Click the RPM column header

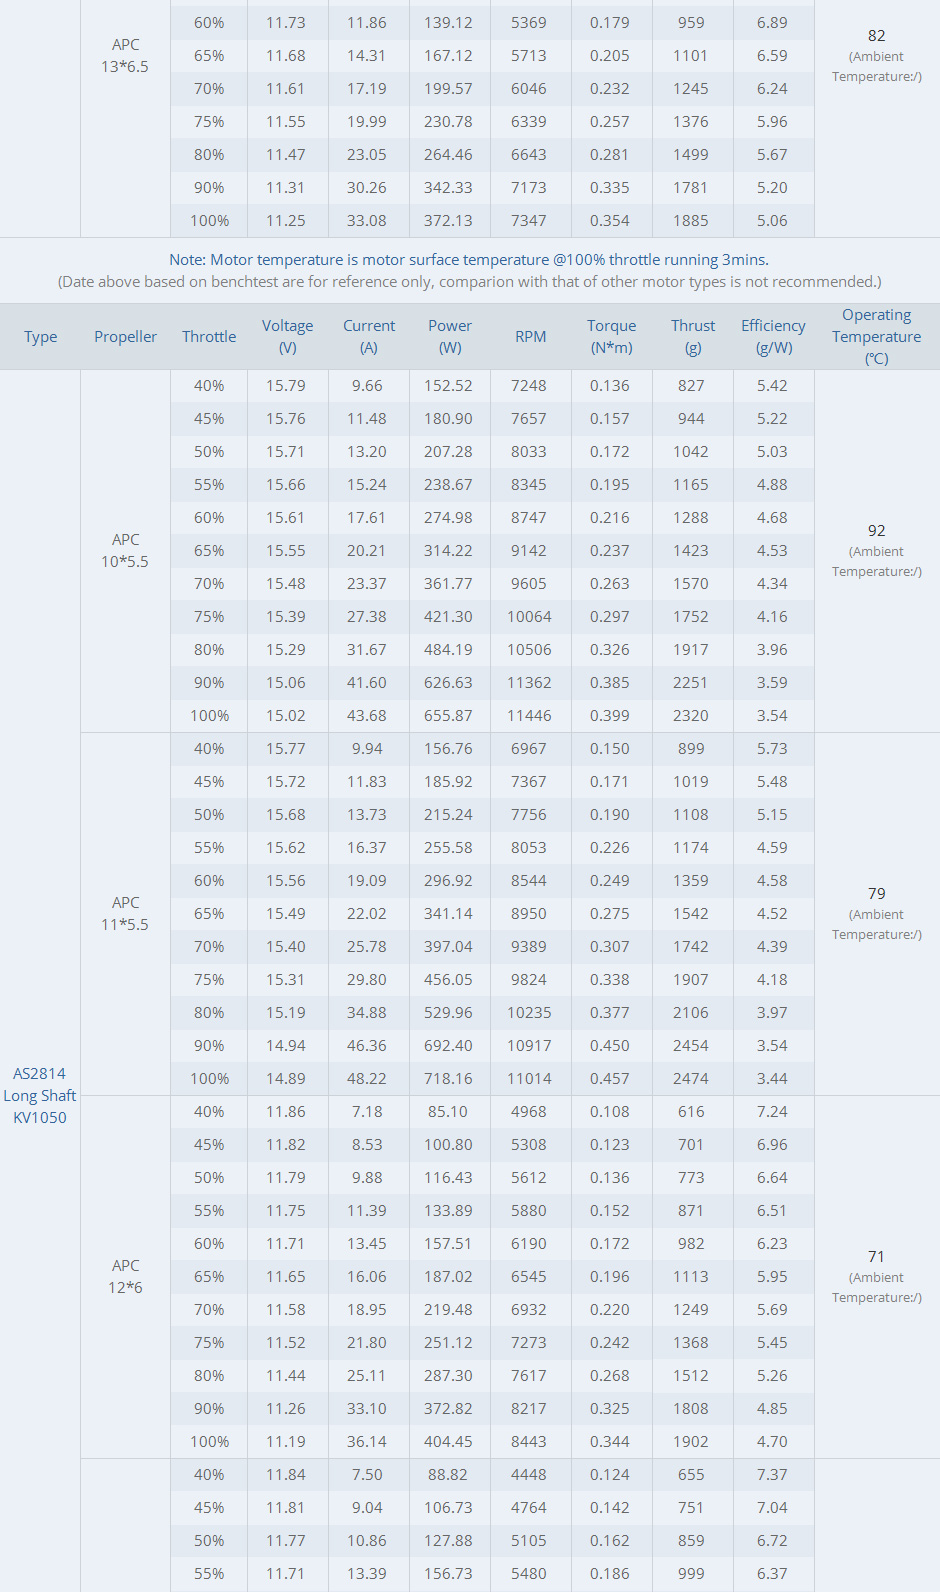coord(530,337)
